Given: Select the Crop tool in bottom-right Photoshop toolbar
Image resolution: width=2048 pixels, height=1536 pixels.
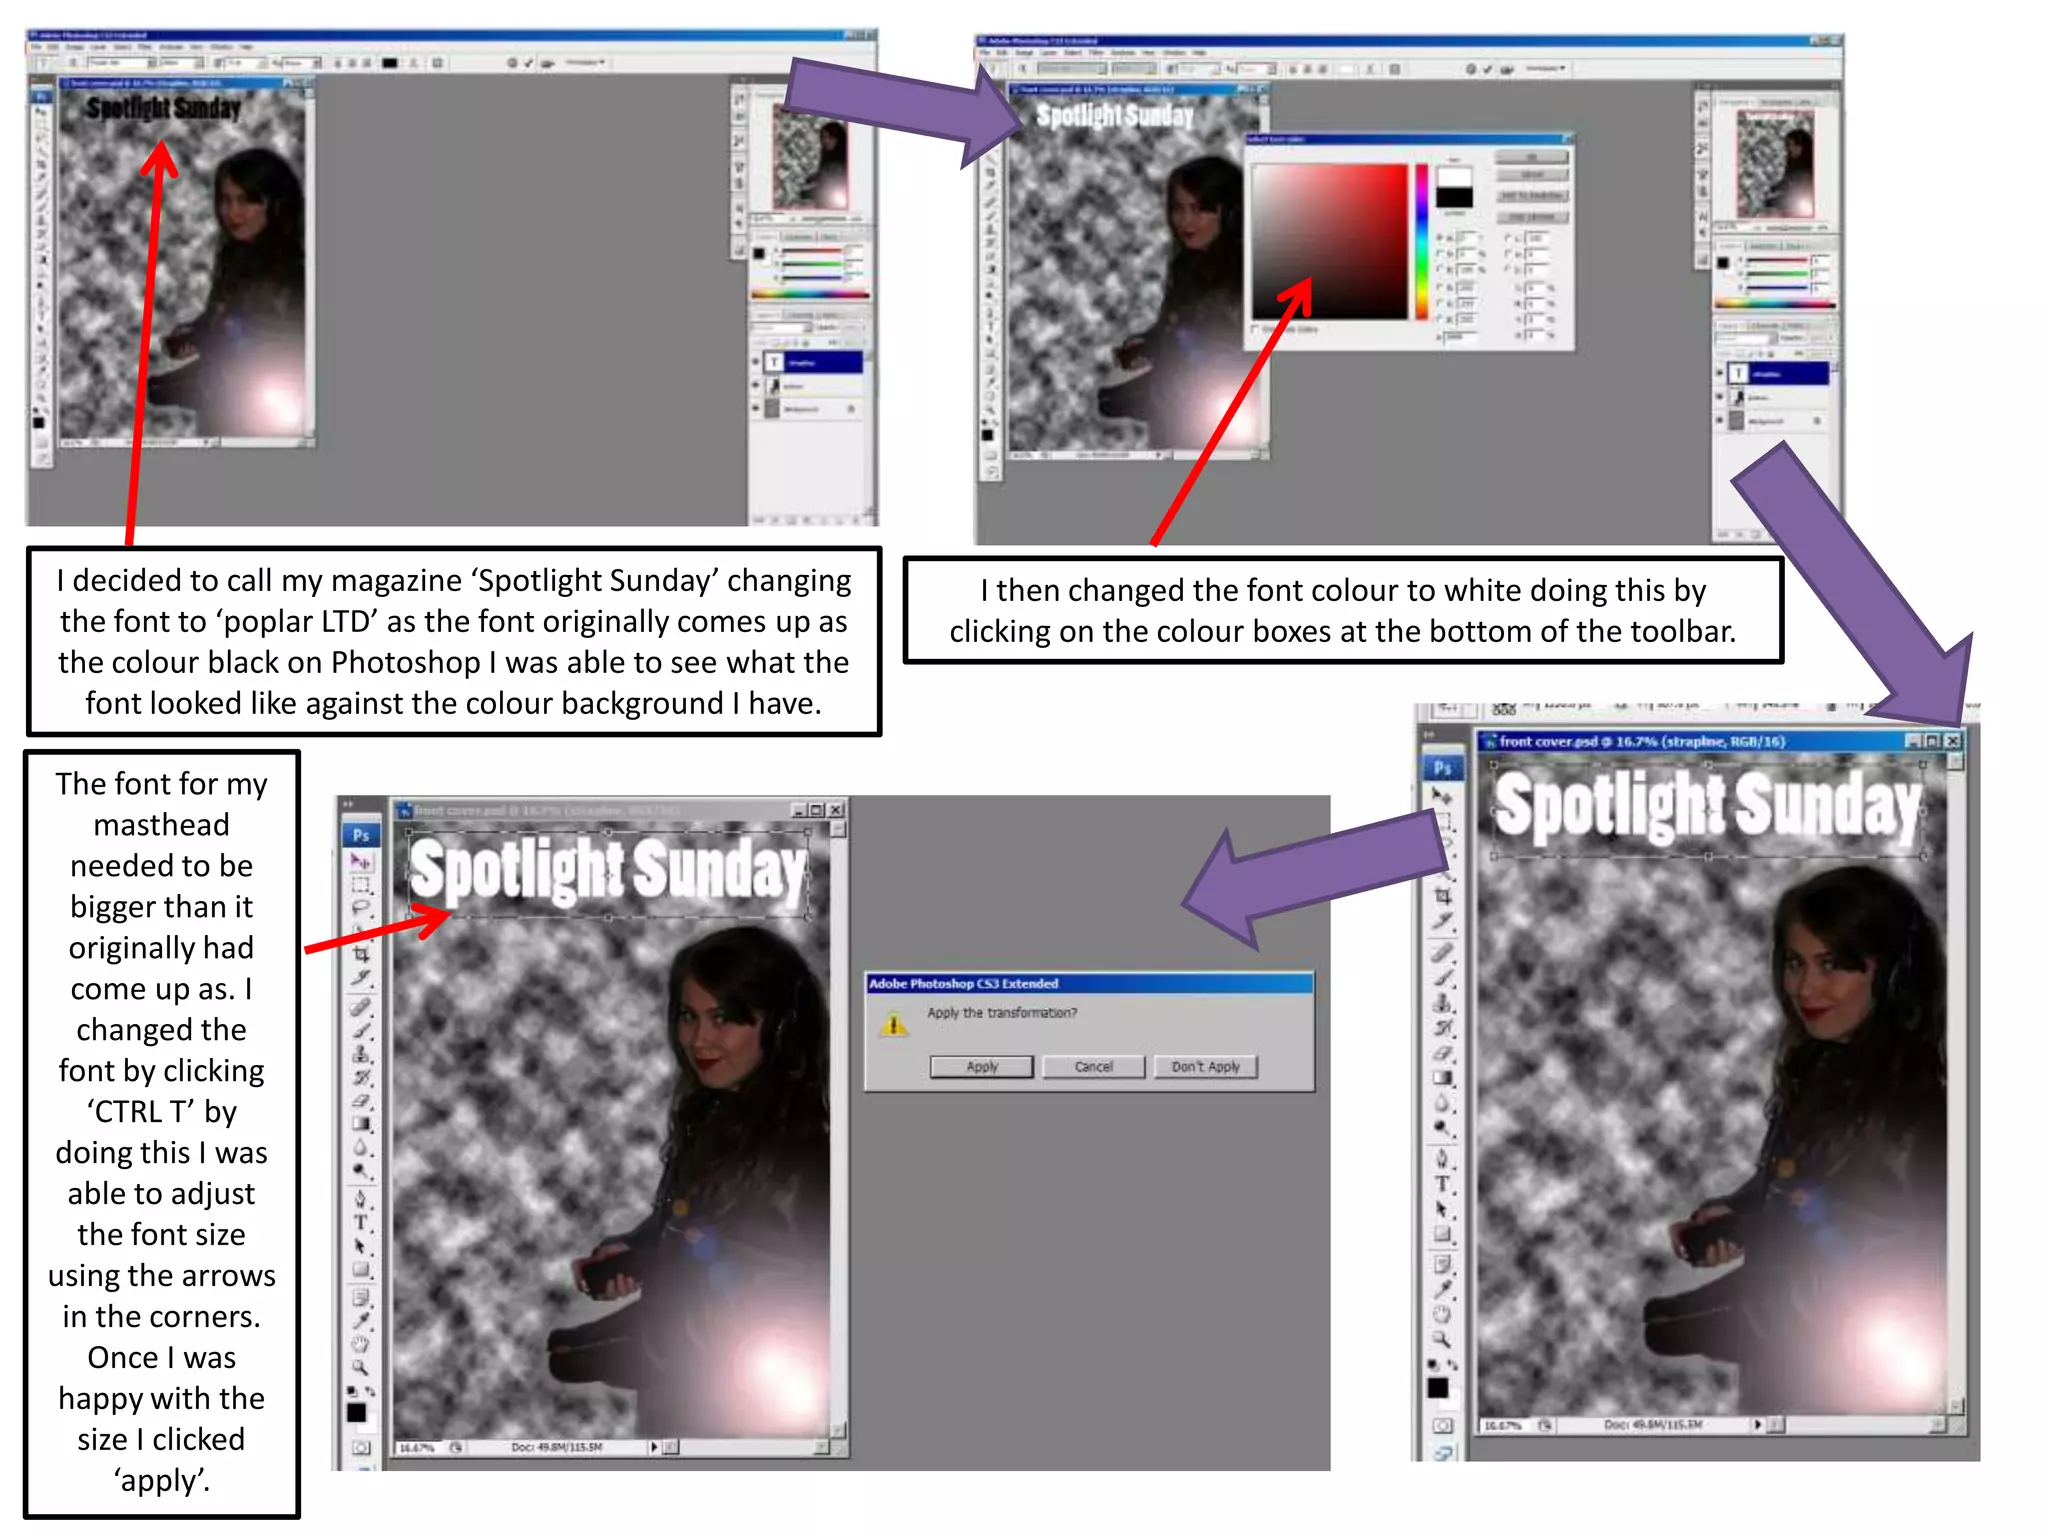Looking at the screenshot, I should 1442,895.
